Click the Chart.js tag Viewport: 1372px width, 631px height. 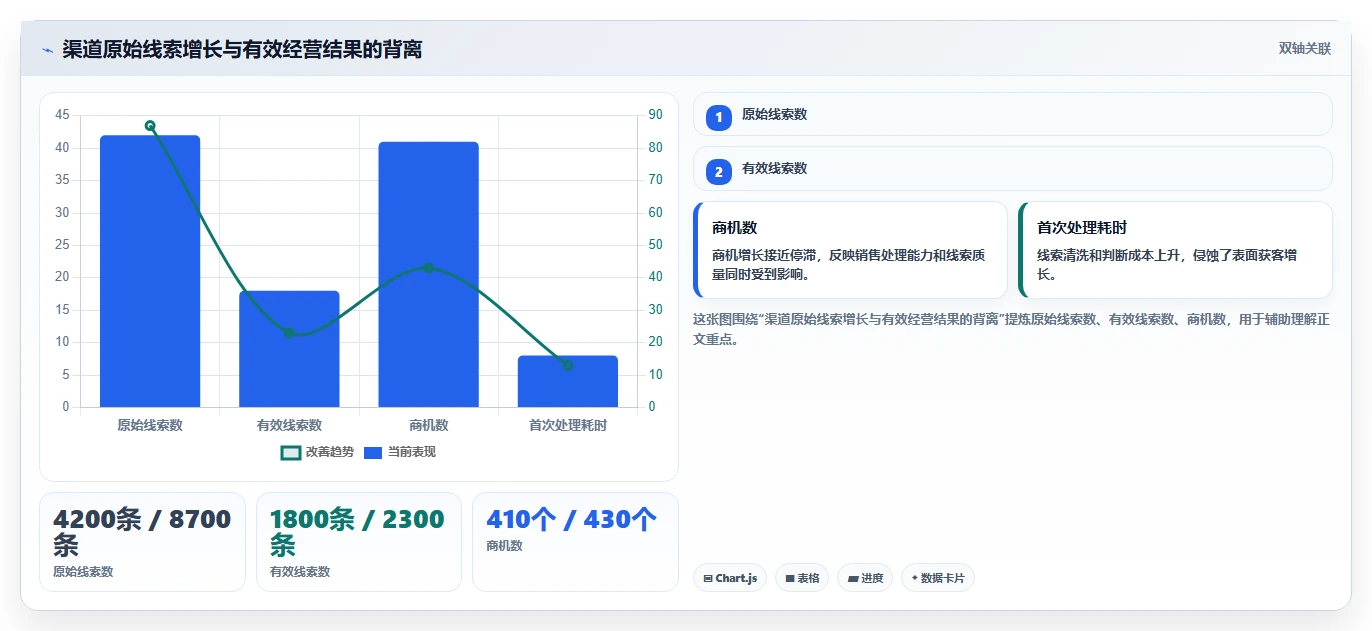730,578
